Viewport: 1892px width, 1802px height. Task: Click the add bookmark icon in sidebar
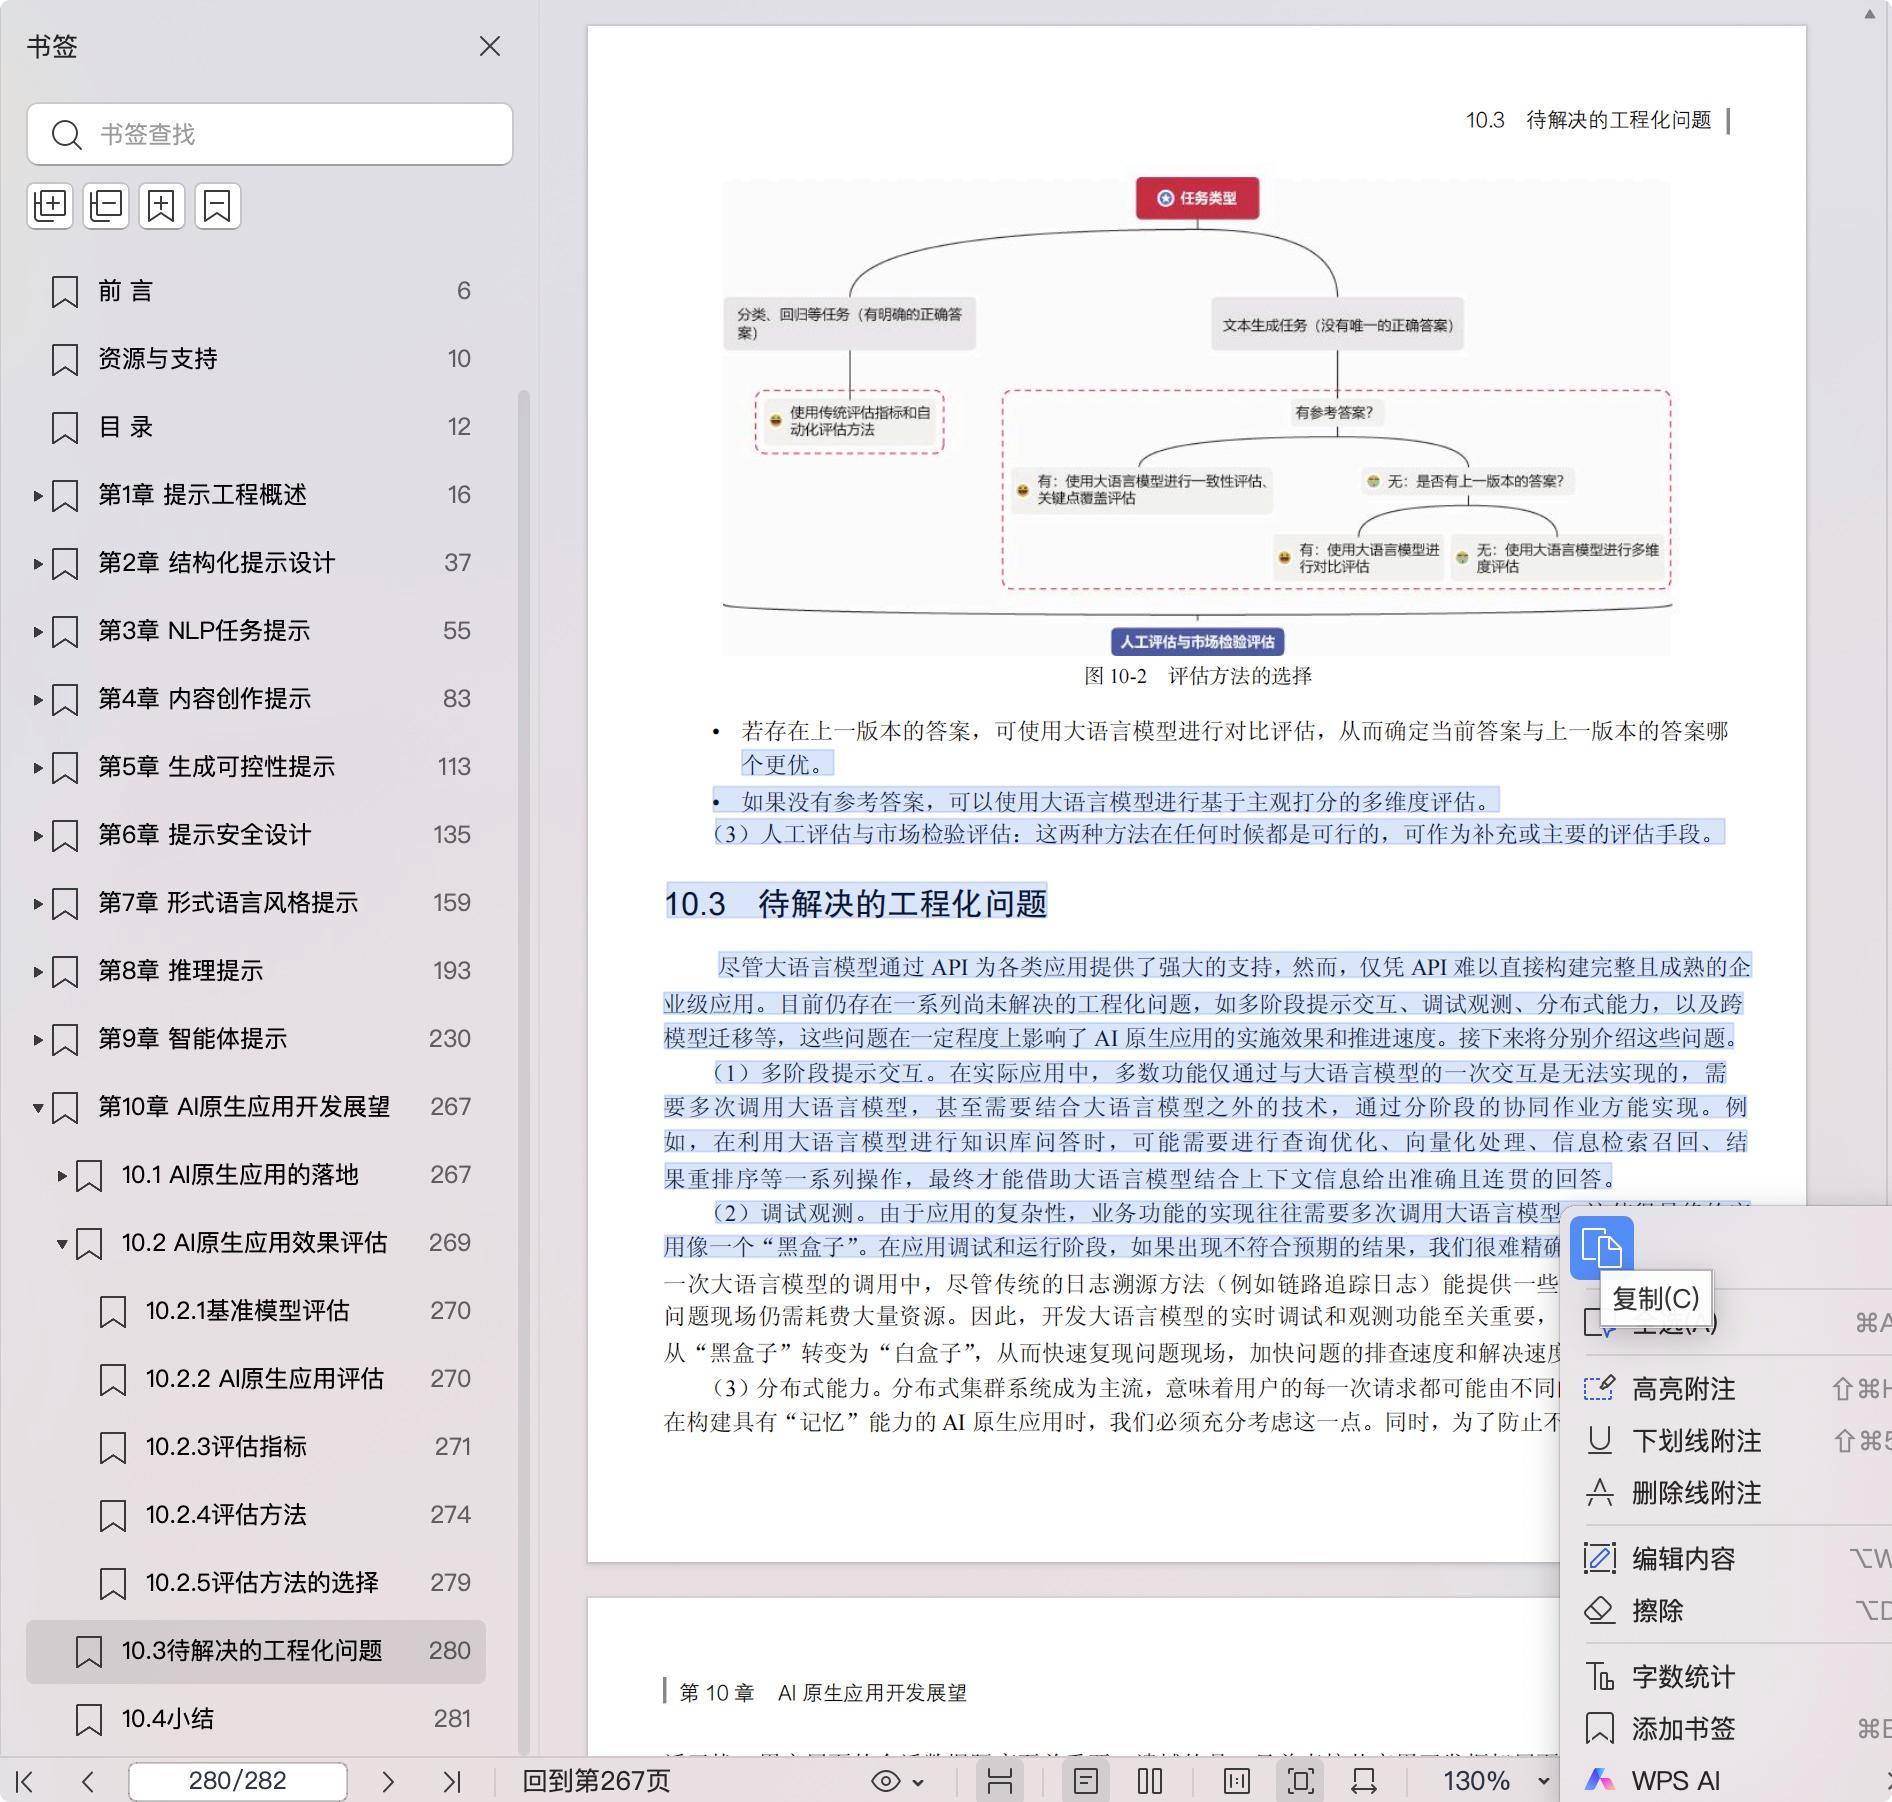point(162,206)
